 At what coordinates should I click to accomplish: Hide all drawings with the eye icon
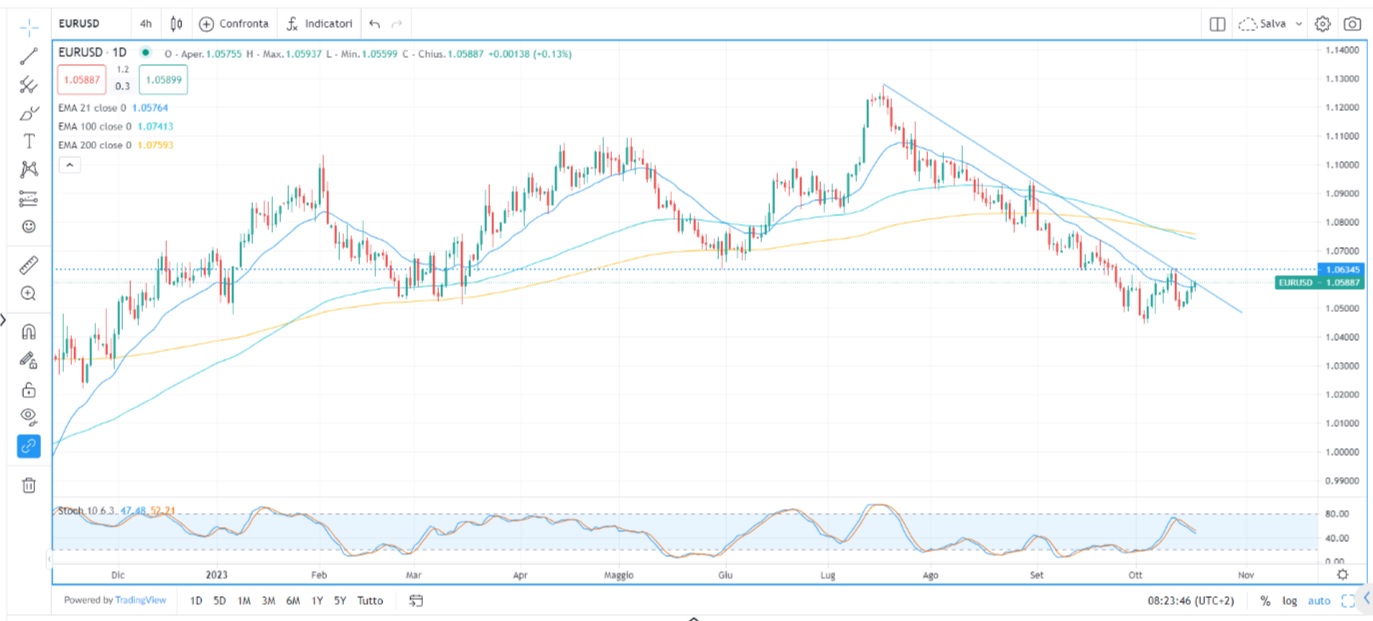29,416
